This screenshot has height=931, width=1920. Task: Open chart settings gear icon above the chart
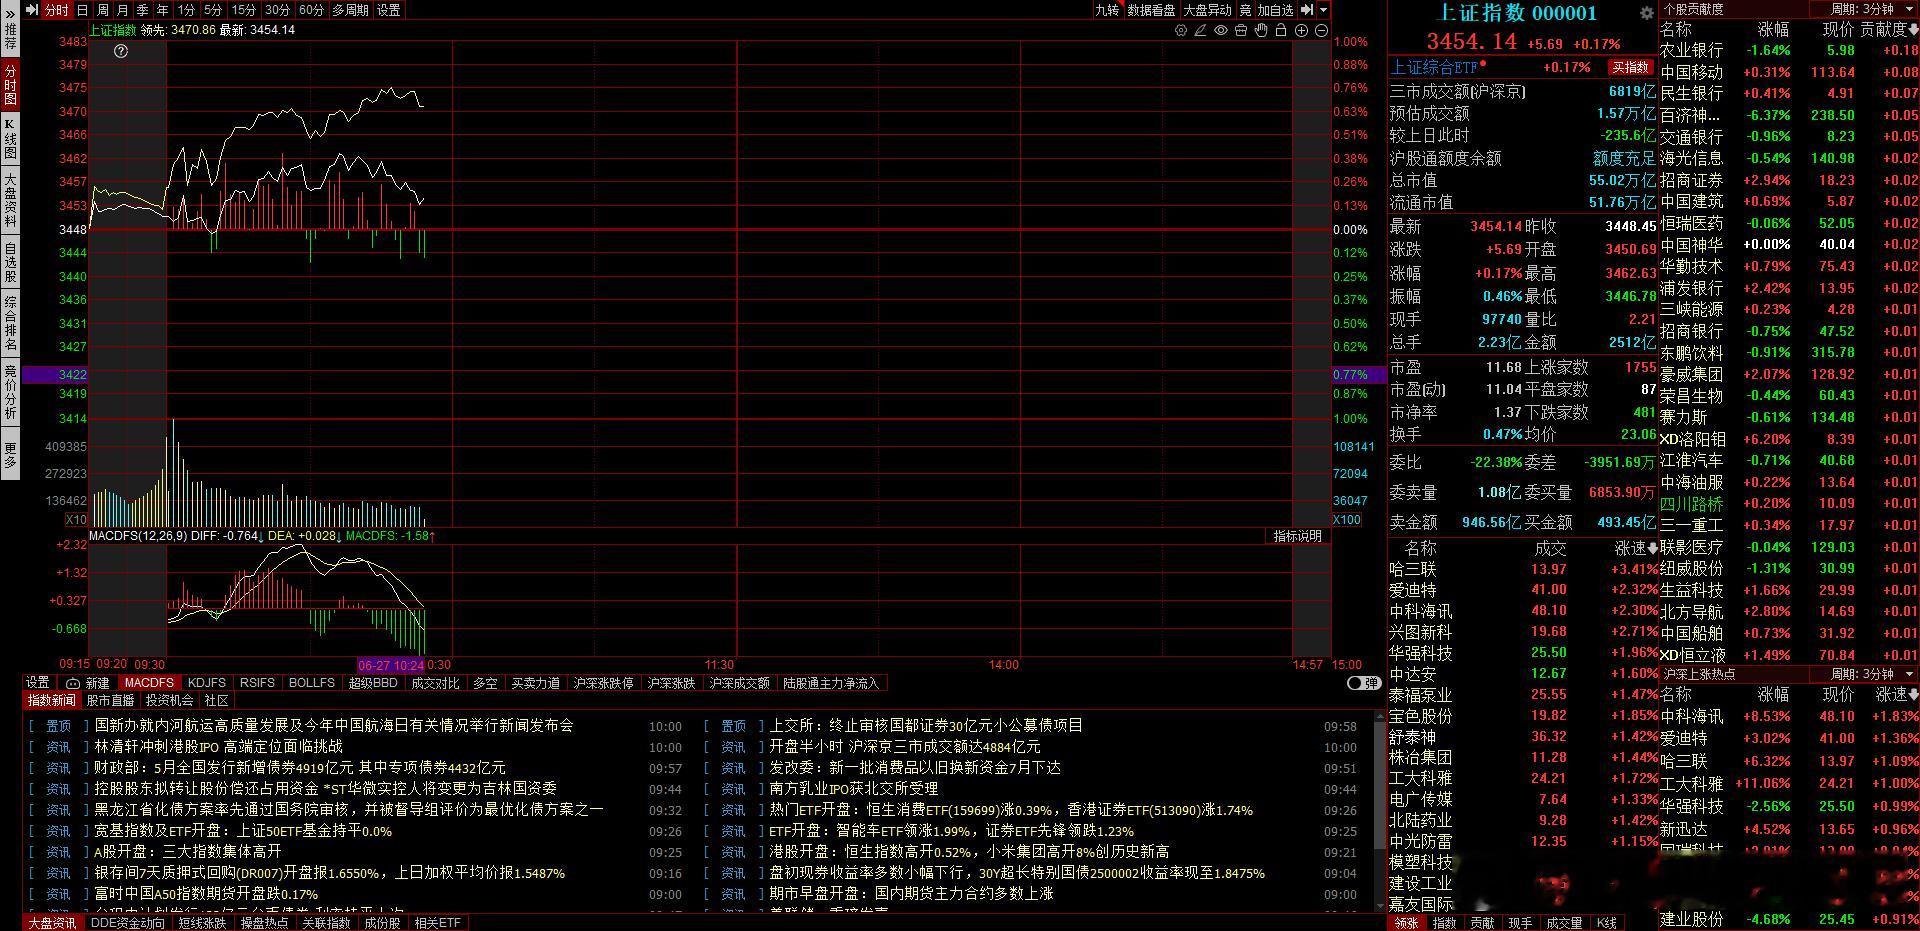point(1181,30)
